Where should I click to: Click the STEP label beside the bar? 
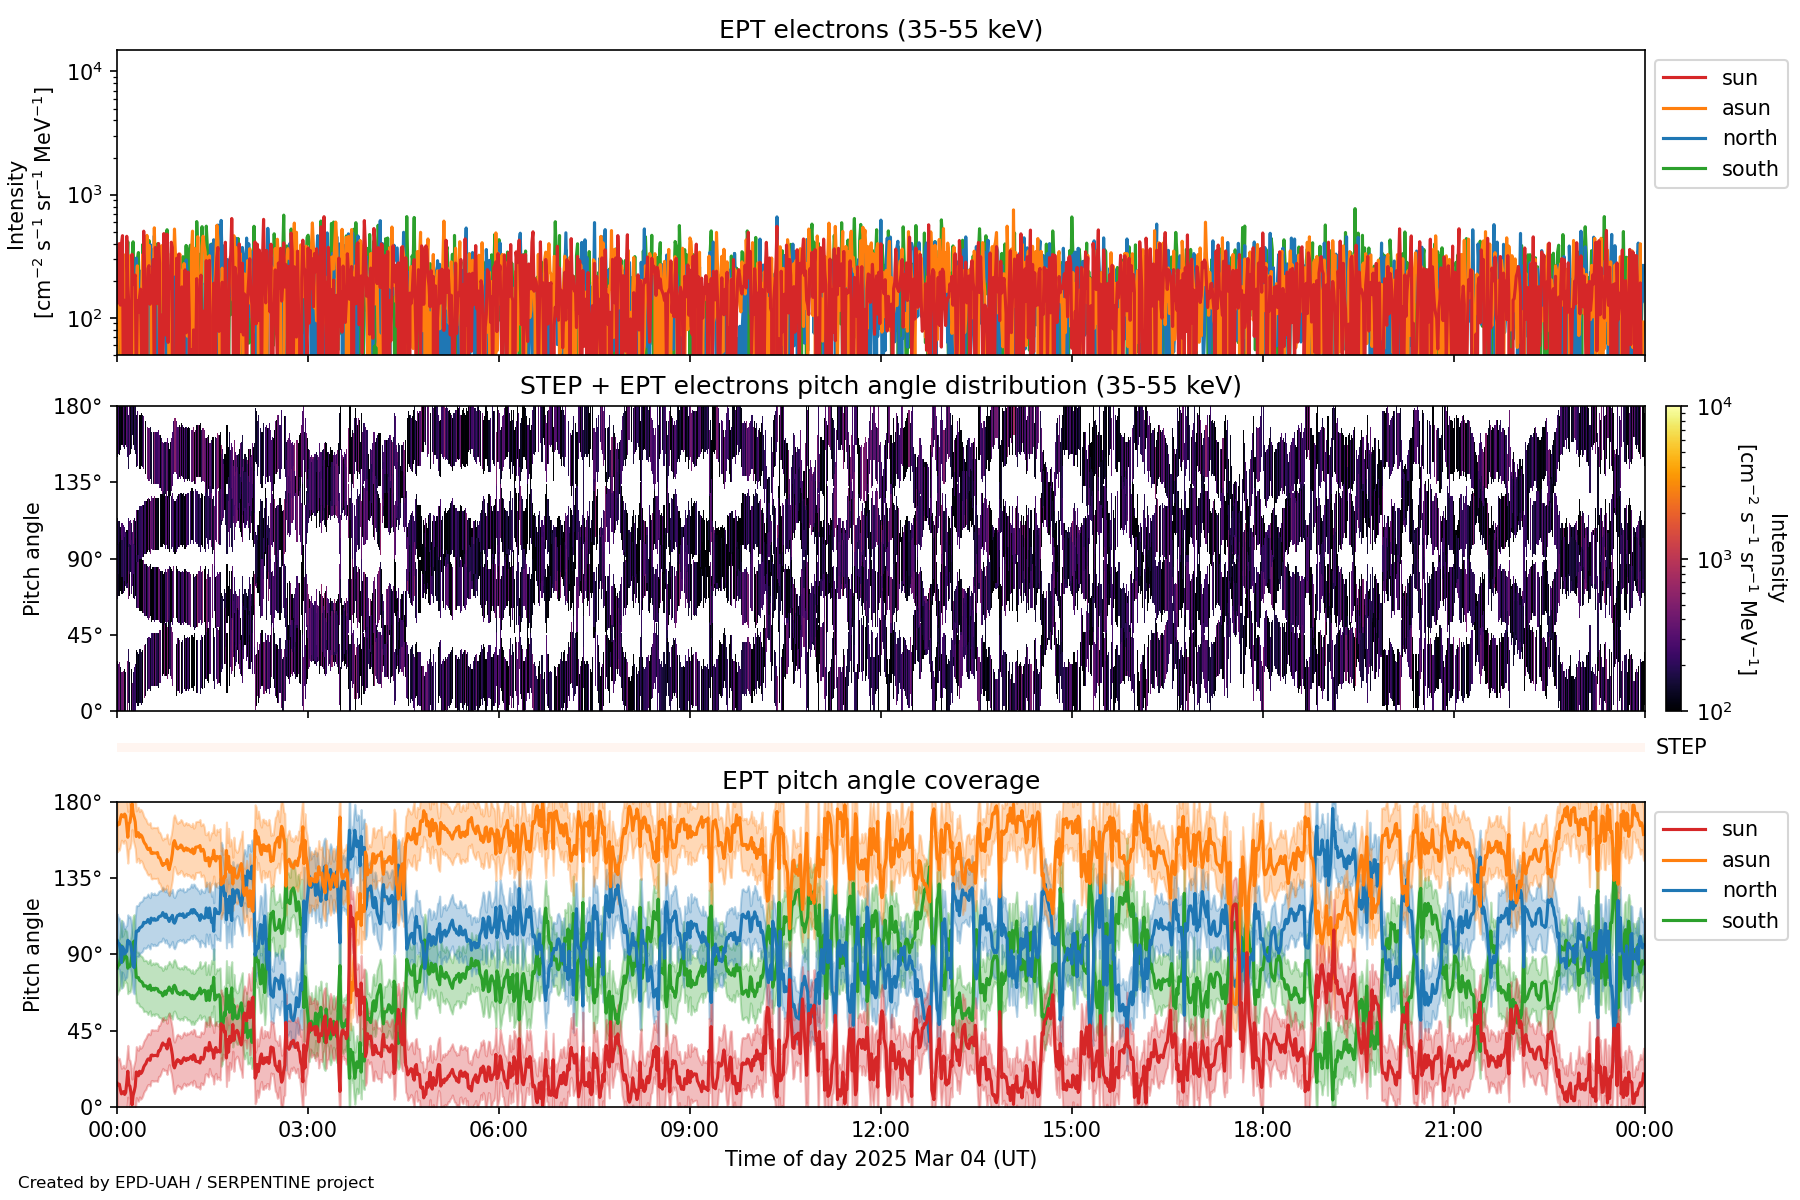(x=1680, y=747)
